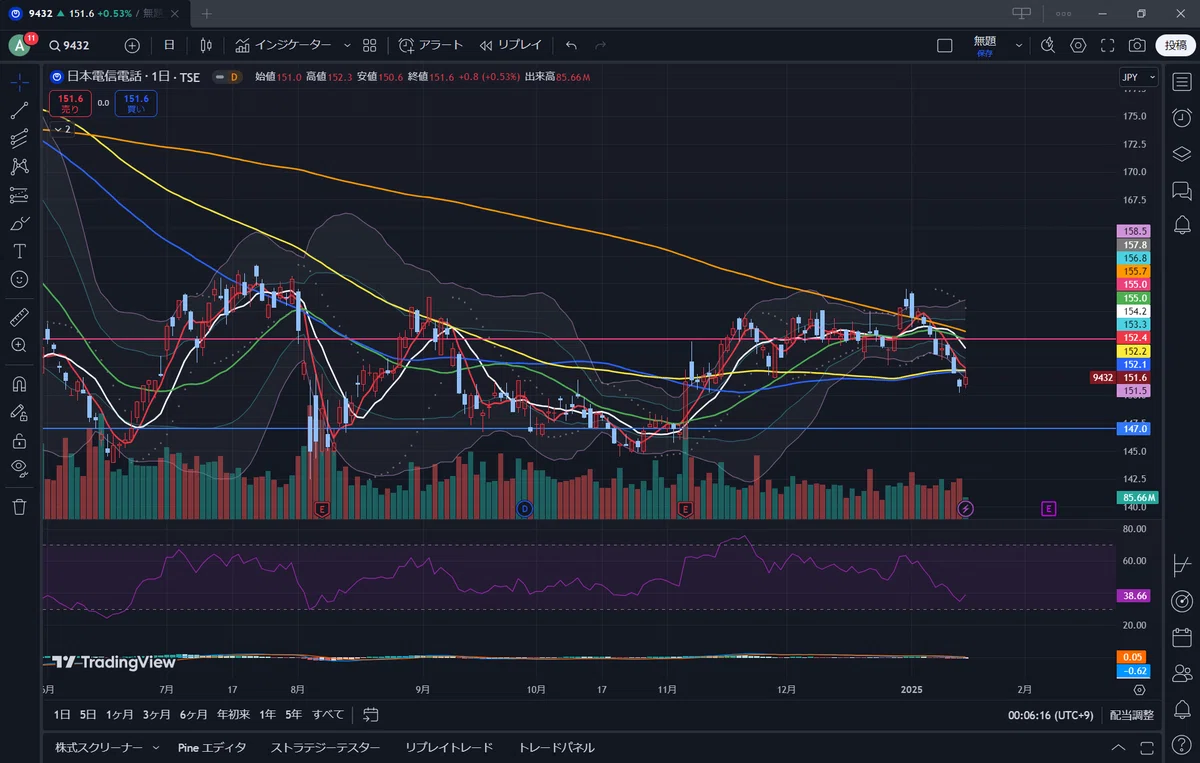Collapse the indicator legend showing 2
The image size is (1200, 763).
(61, 129)
